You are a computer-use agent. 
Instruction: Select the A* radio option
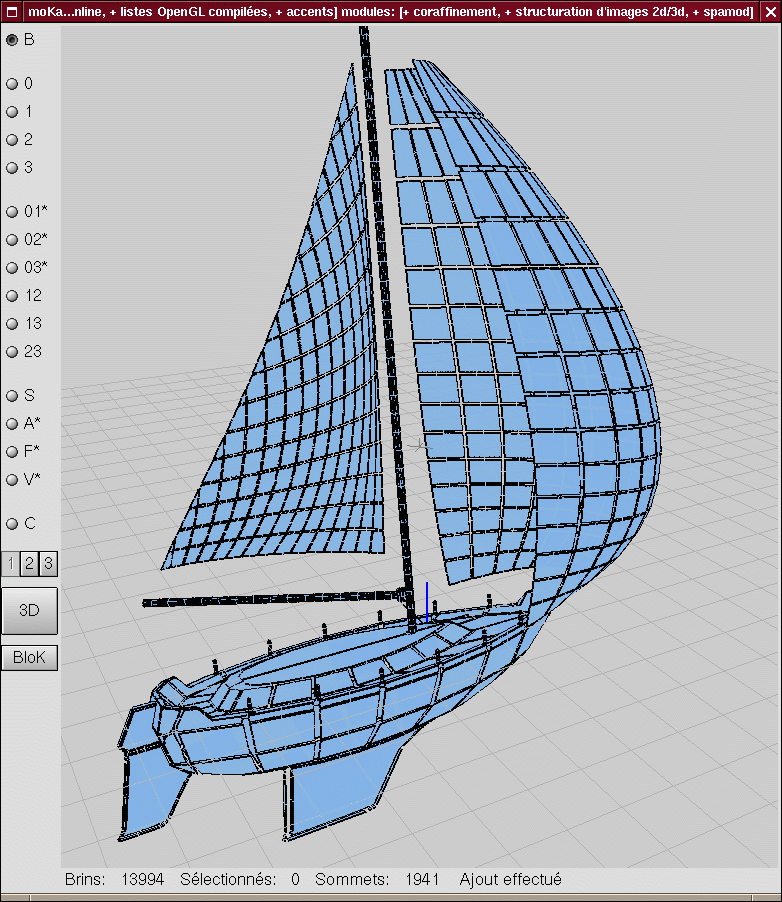13,424
